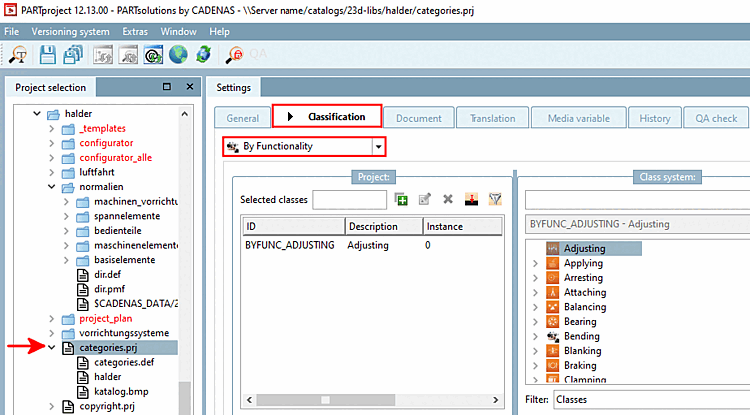Switch to the Translation tab

(x=493, y=118)
